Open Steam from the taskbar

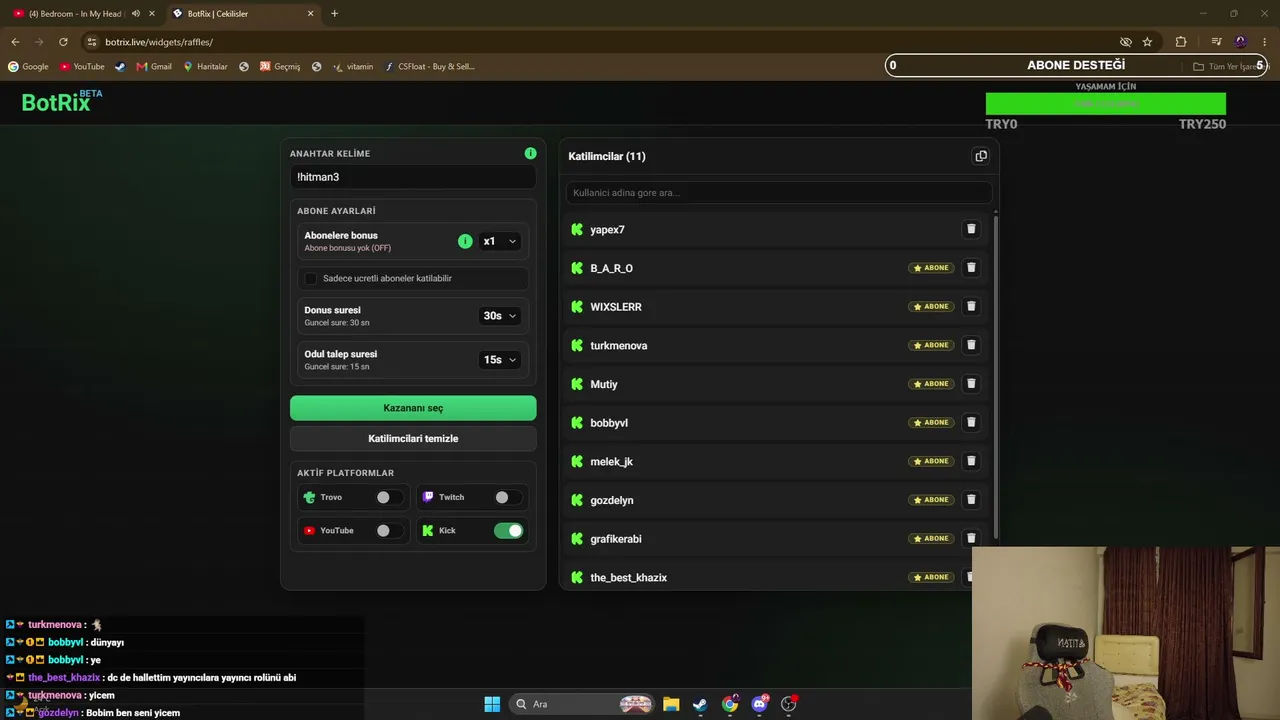click(x=700, y=704)
